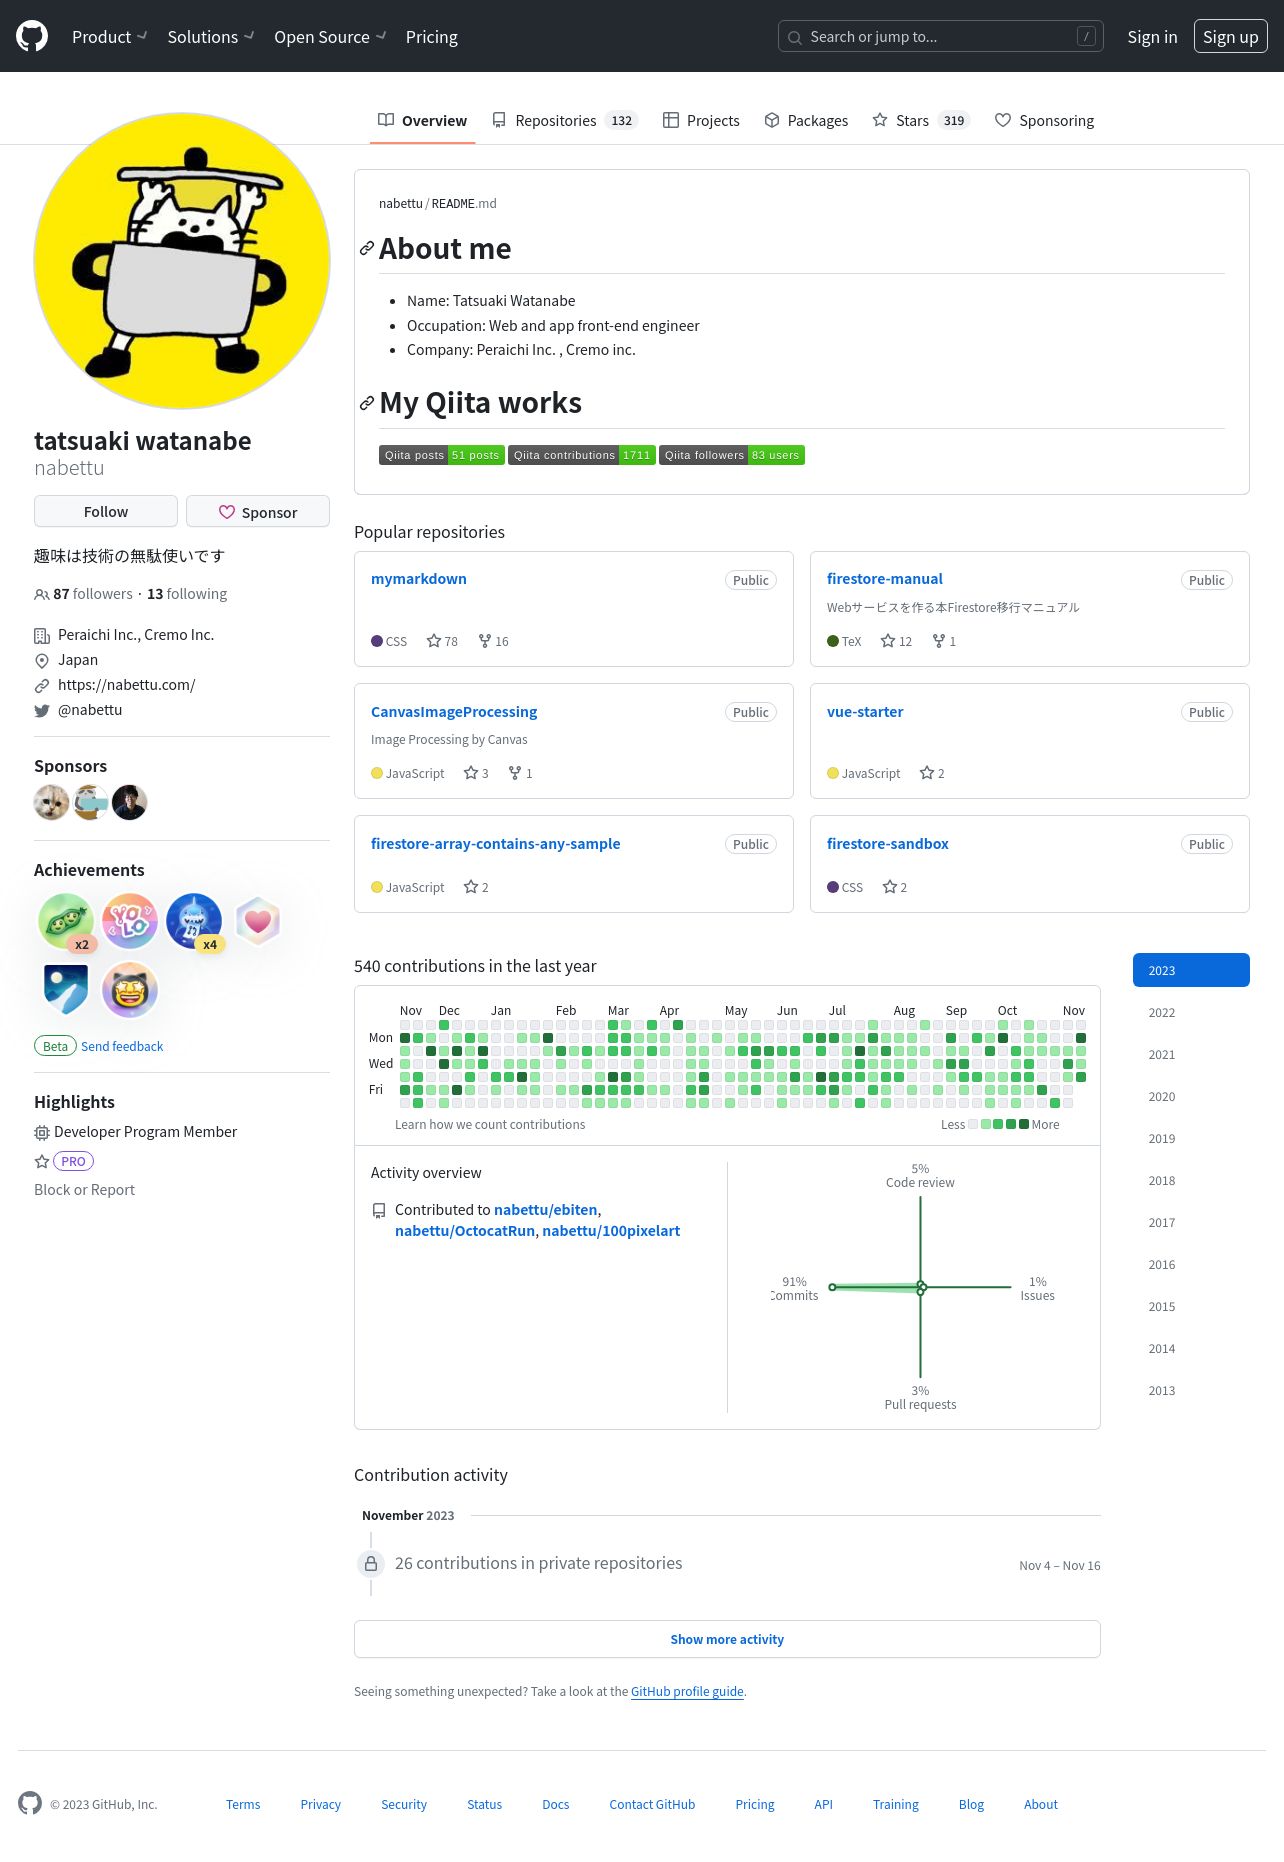This screenshot has width=1284, height=1862.
Task: Open the firestore-sandbox repository
Action: coord(888,844)
